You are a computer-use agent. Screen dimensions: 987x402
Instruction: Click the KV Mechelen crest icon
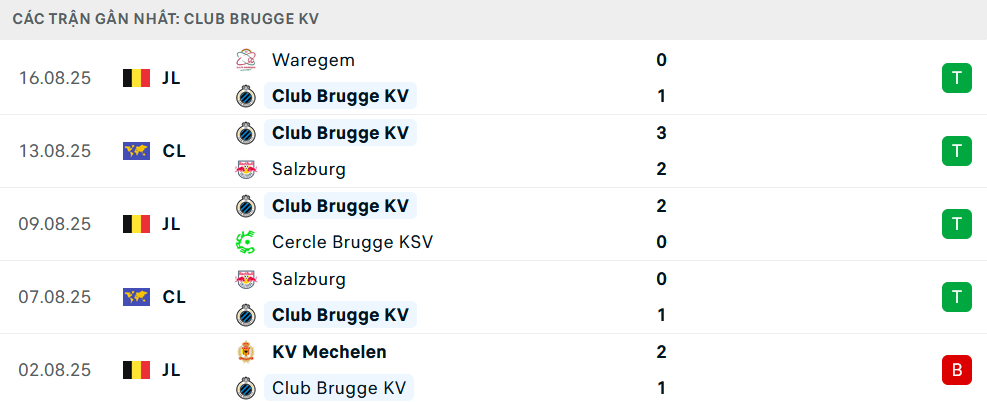[245, 352]
